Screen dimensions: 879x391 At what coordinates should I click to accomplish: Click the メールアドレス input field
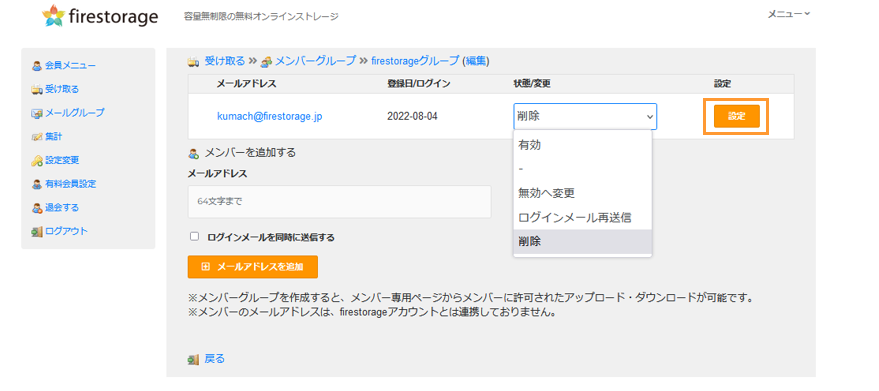340,201
